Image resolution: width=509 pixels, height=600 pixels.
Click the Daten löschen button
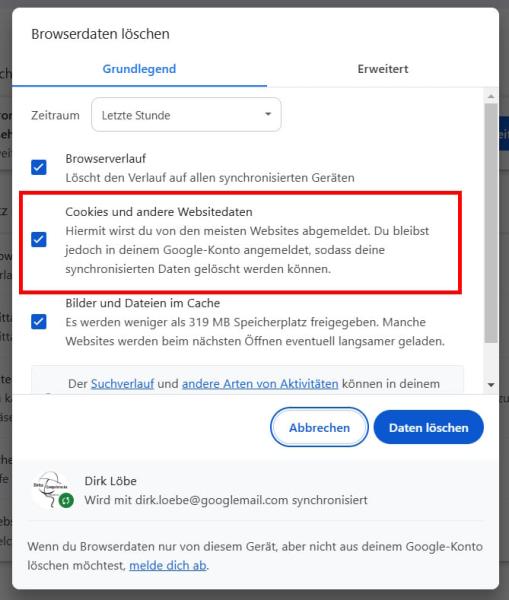tap(429, 427)
